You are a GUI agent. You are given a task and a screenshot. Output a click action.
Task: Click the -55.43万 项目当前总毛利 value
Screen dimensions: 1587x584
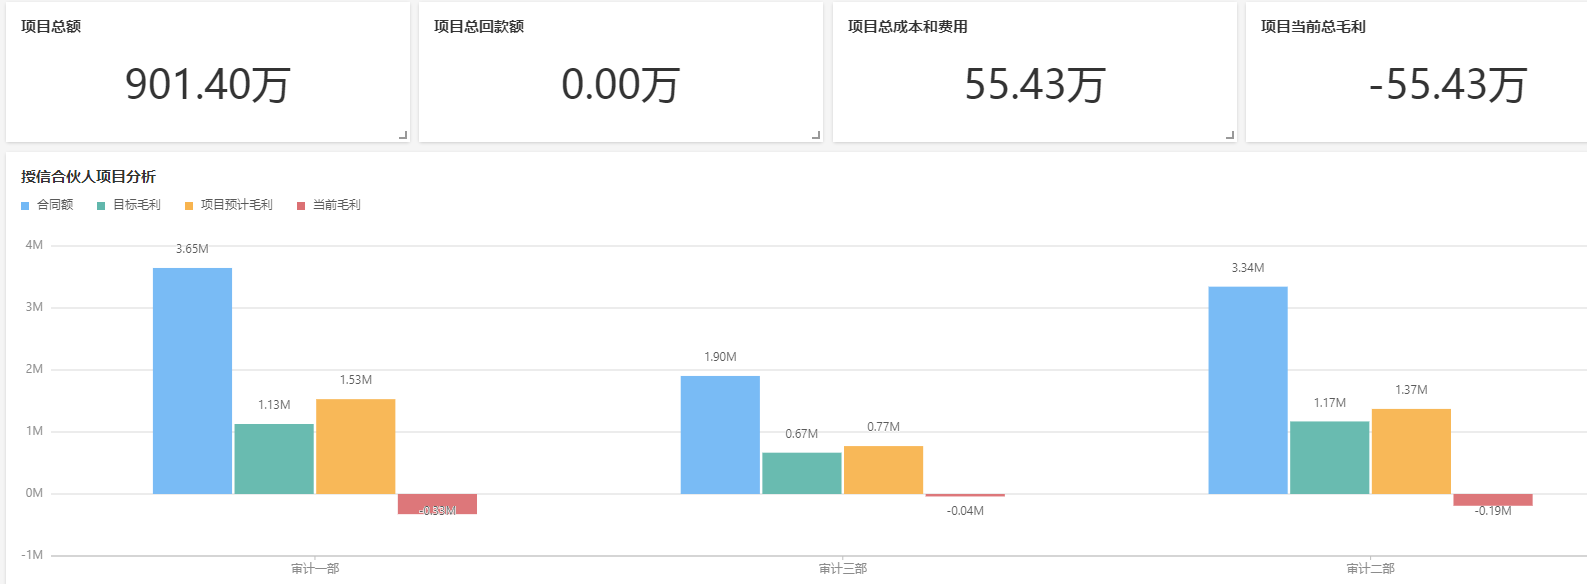tap(1447, 85)
